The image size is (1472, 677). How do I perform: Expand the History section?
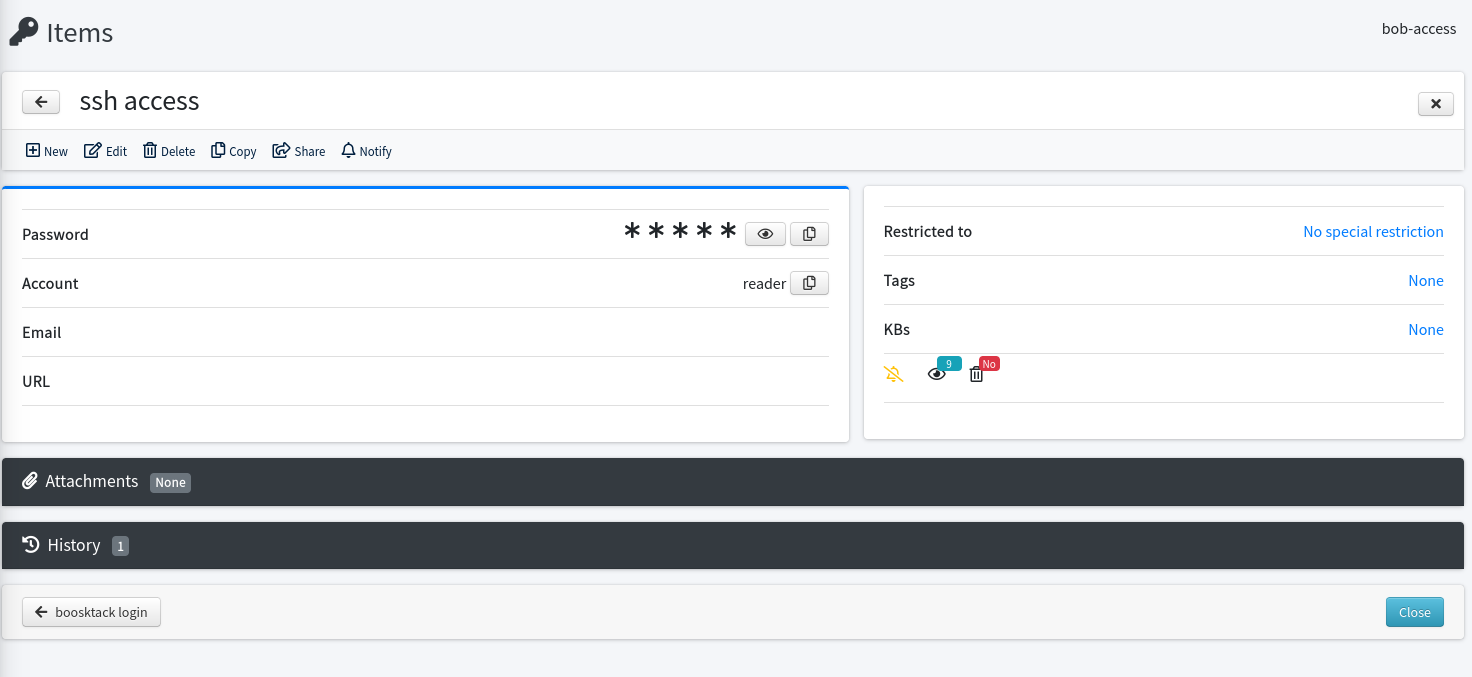tap(73, 546)
